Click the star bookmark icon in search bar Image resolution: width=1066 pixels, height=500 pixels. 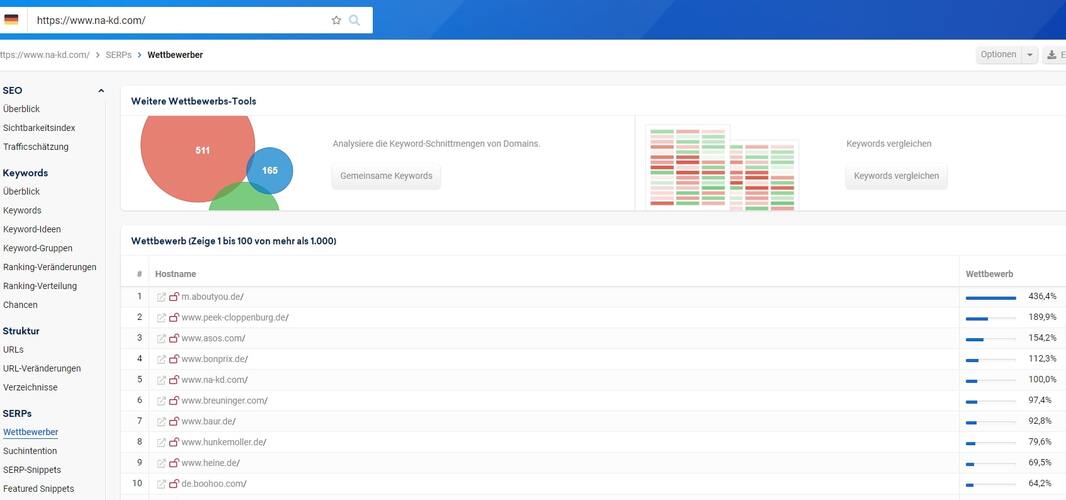coord(336,20)
